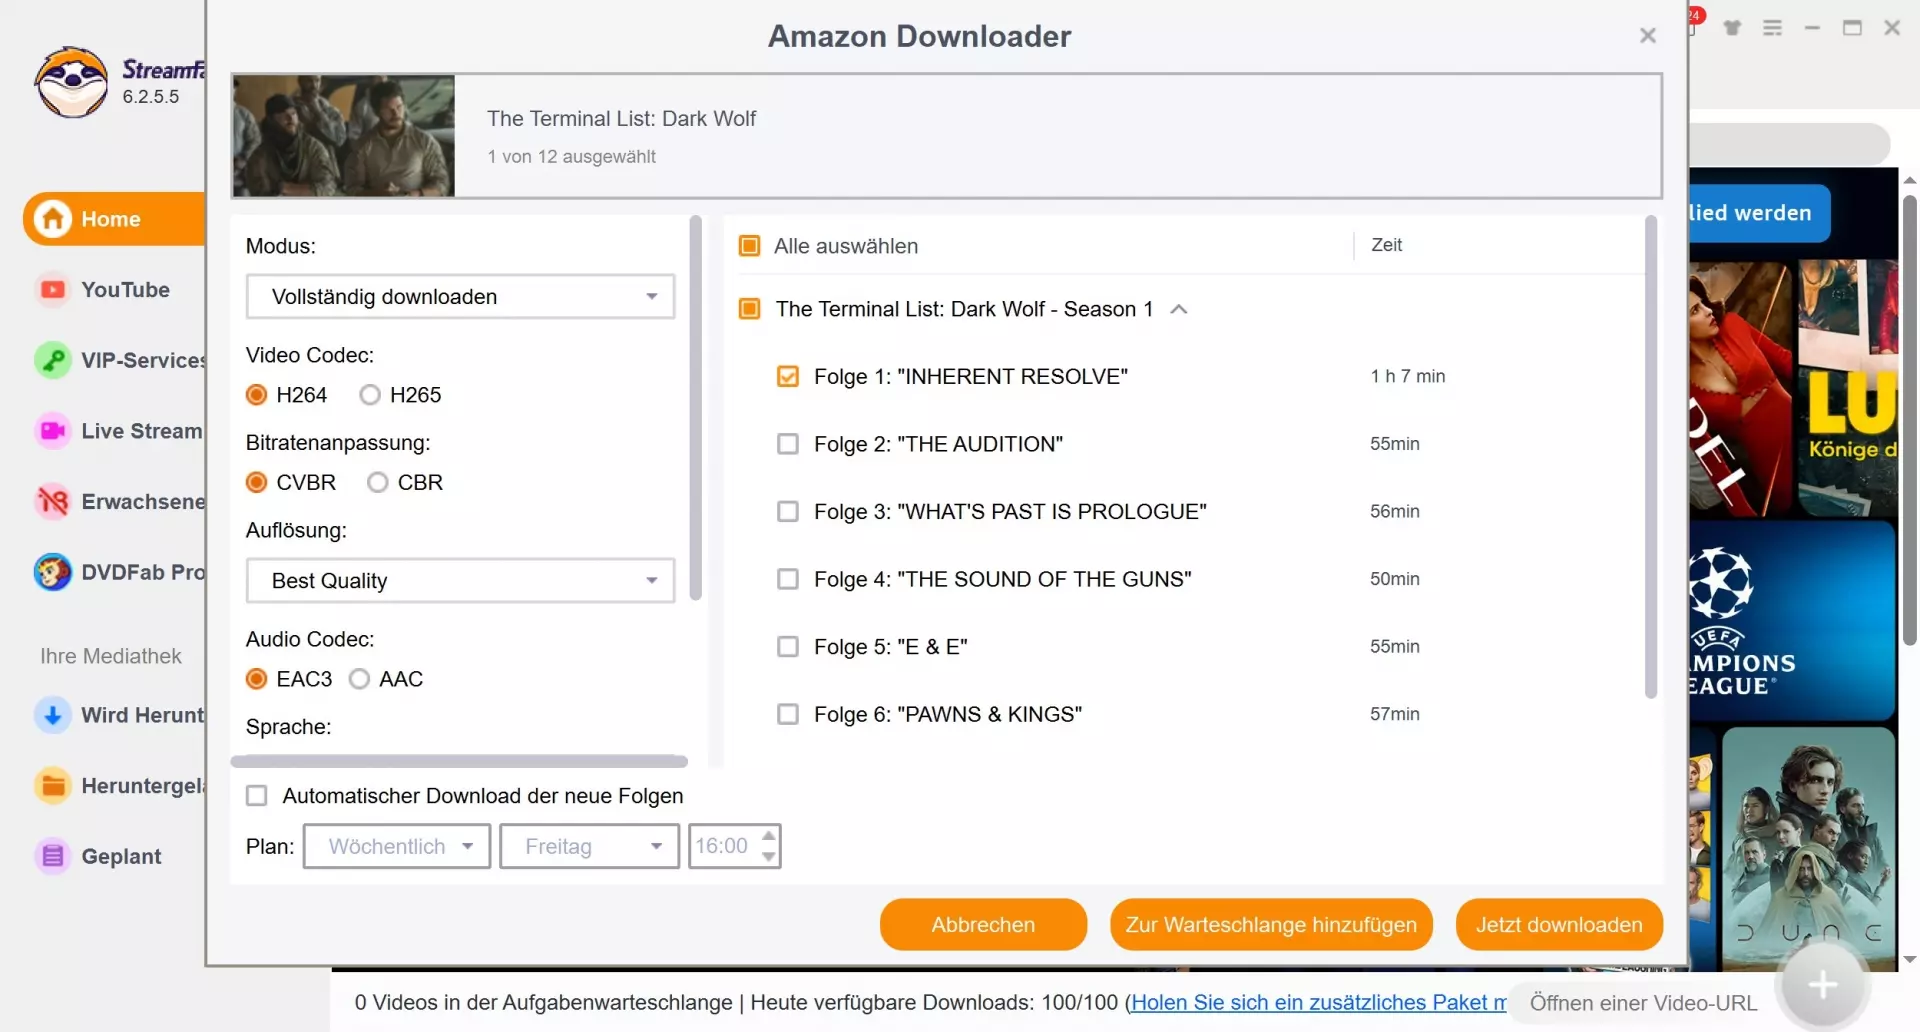Screen dimensions: 1920x1032
Task: Collapse the Season 1 episode list
Action: coord(1179,309)
